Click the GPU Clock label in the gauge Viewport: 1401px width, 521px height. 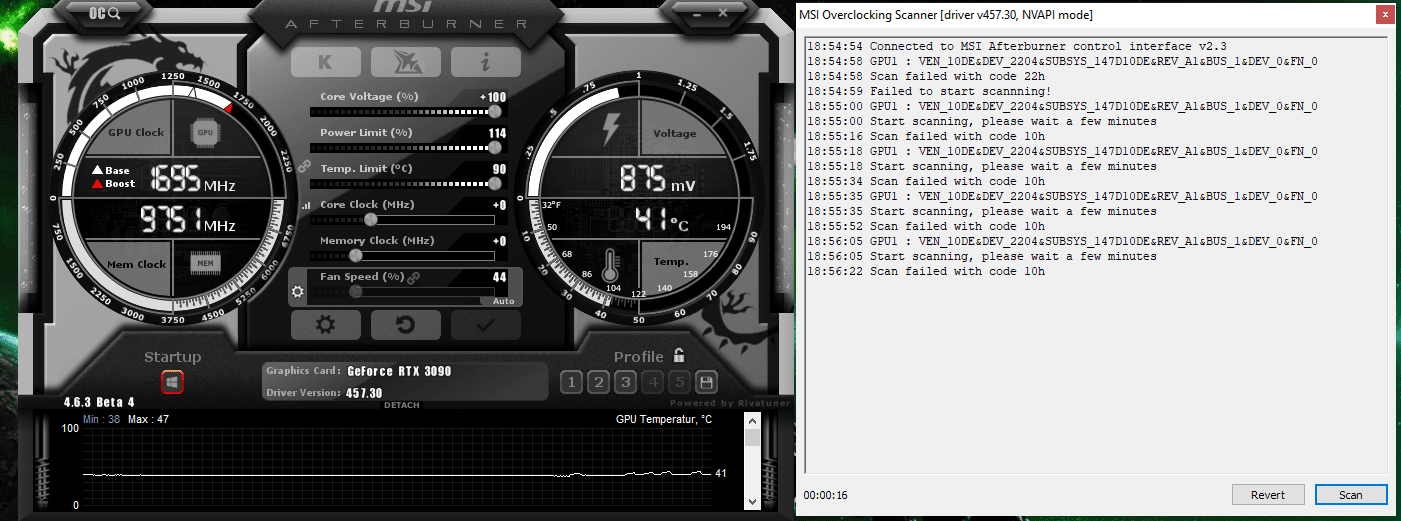(136, 132)
